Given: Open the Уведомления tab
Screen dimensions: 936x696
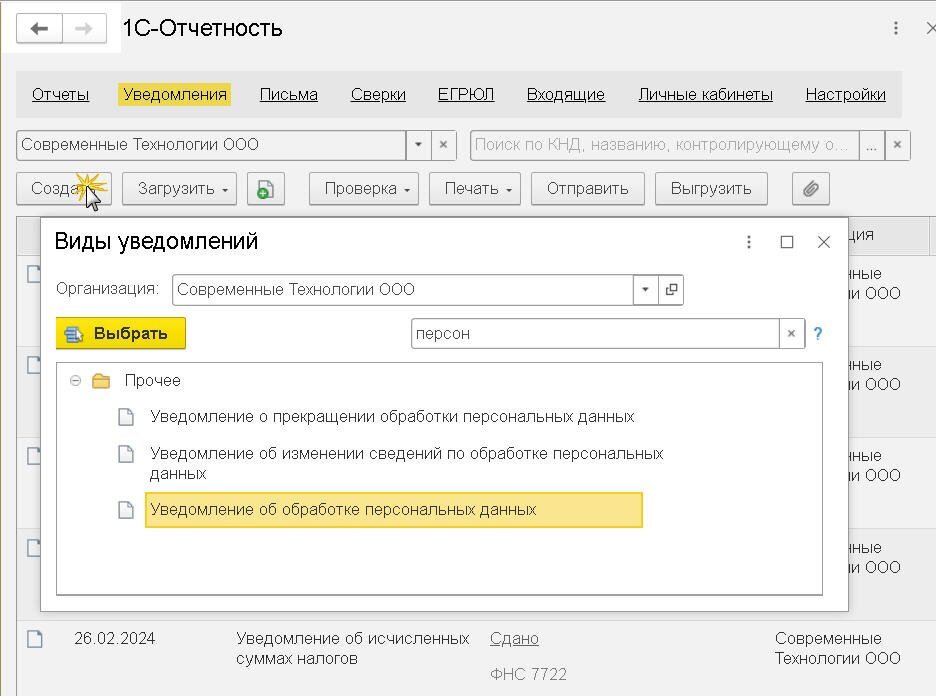Looking at the screenshot, I should (x=175, y=94).
